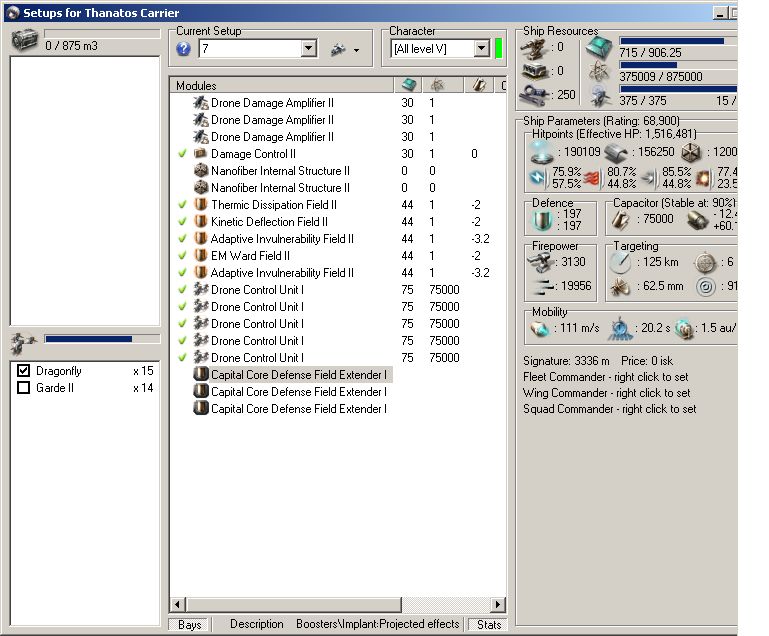Click the horizontal scrollbar thumb

[x=294, y=605]
